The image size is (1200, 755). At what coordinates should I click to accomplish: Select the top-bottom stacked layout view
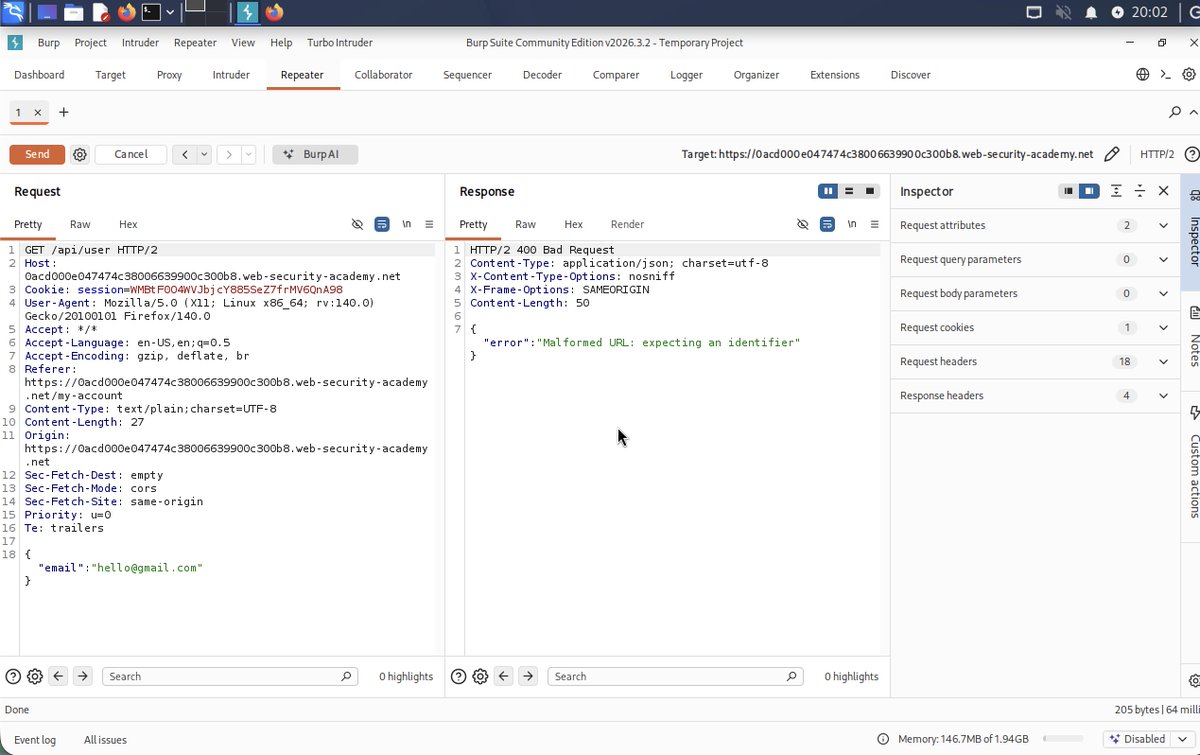pos(849,191)
